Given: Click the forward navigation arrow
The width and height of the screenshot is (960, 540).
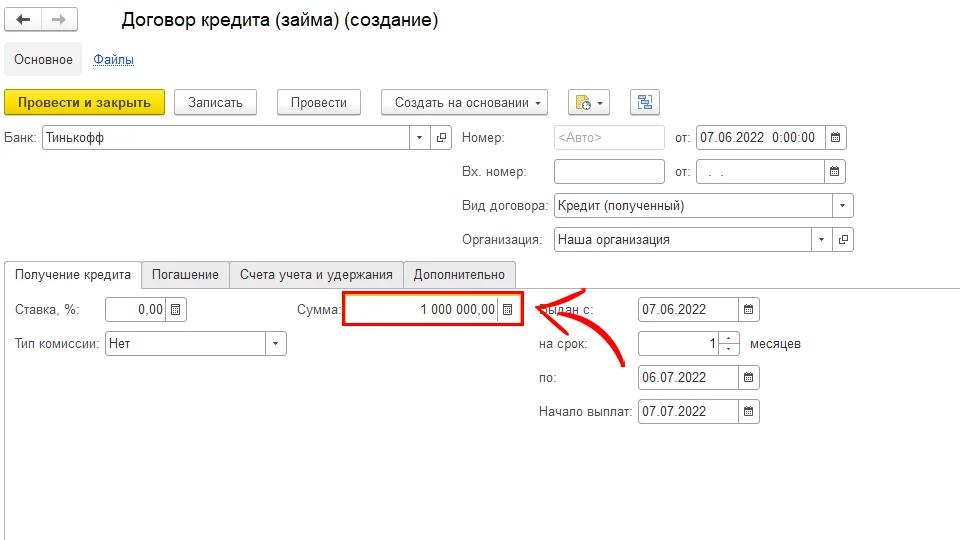Looking at the screenshot, I should 58,20.
